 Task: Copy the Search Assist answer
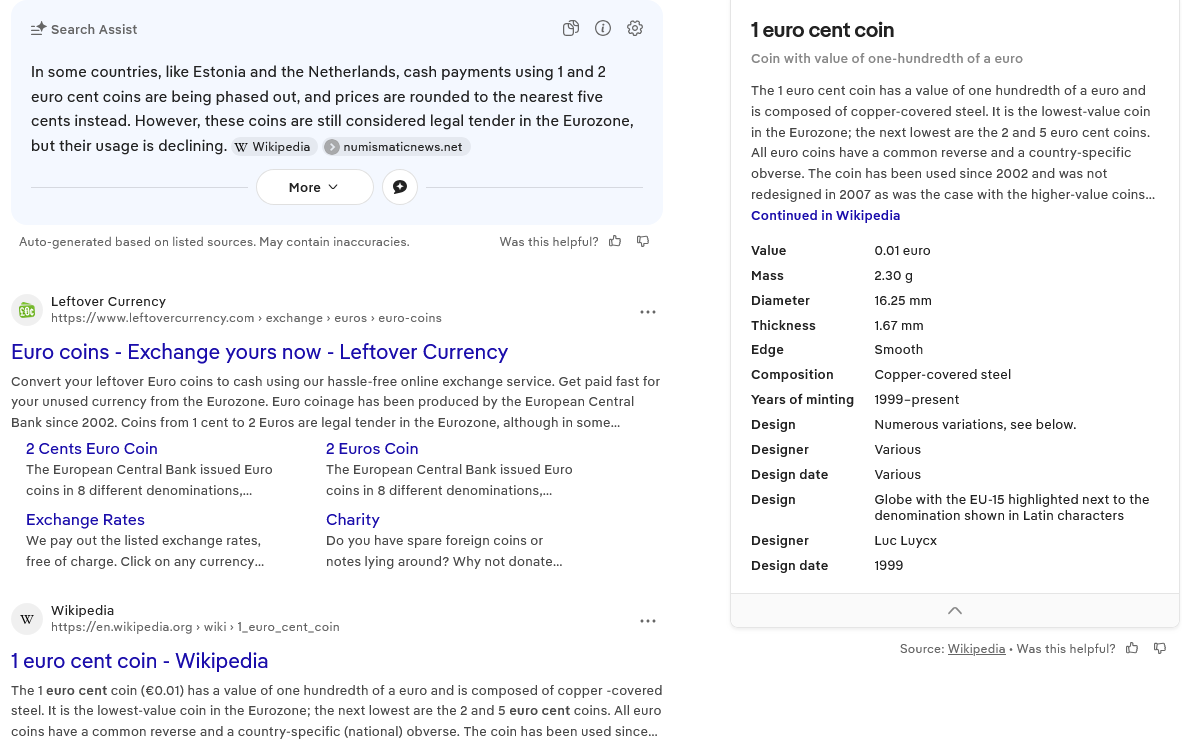click(x=571, y=29)
